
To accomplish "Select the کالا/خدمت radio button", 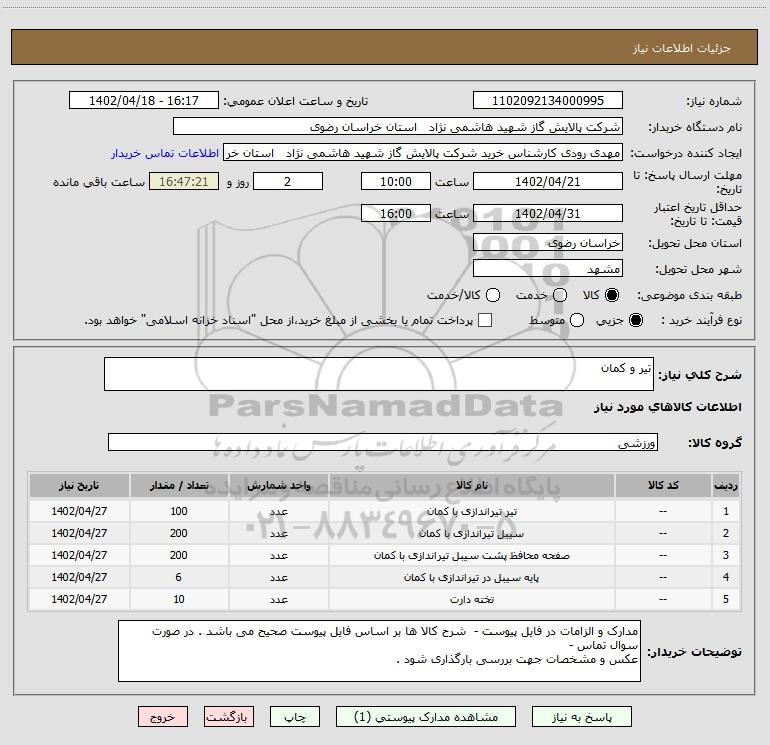I will 493,295.
